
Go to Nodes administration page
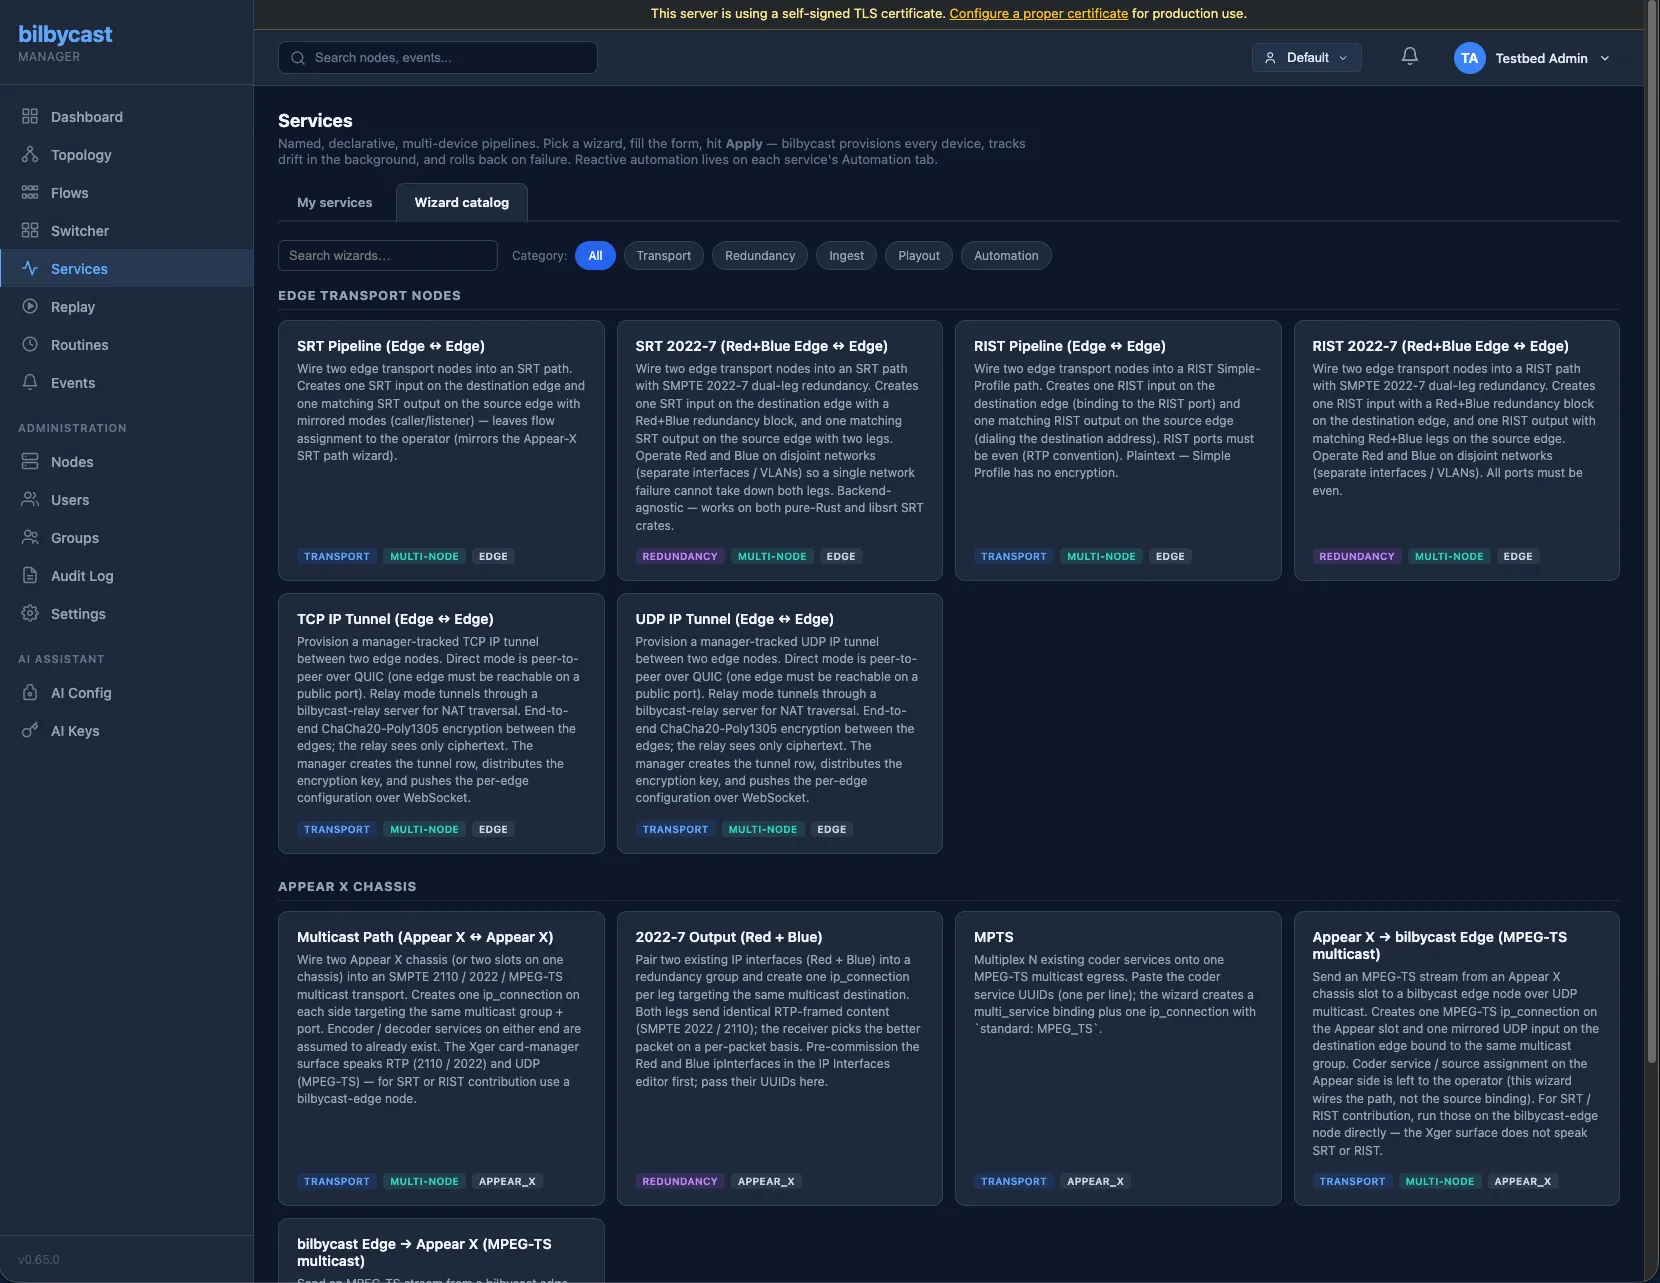(x=126, y=462)
